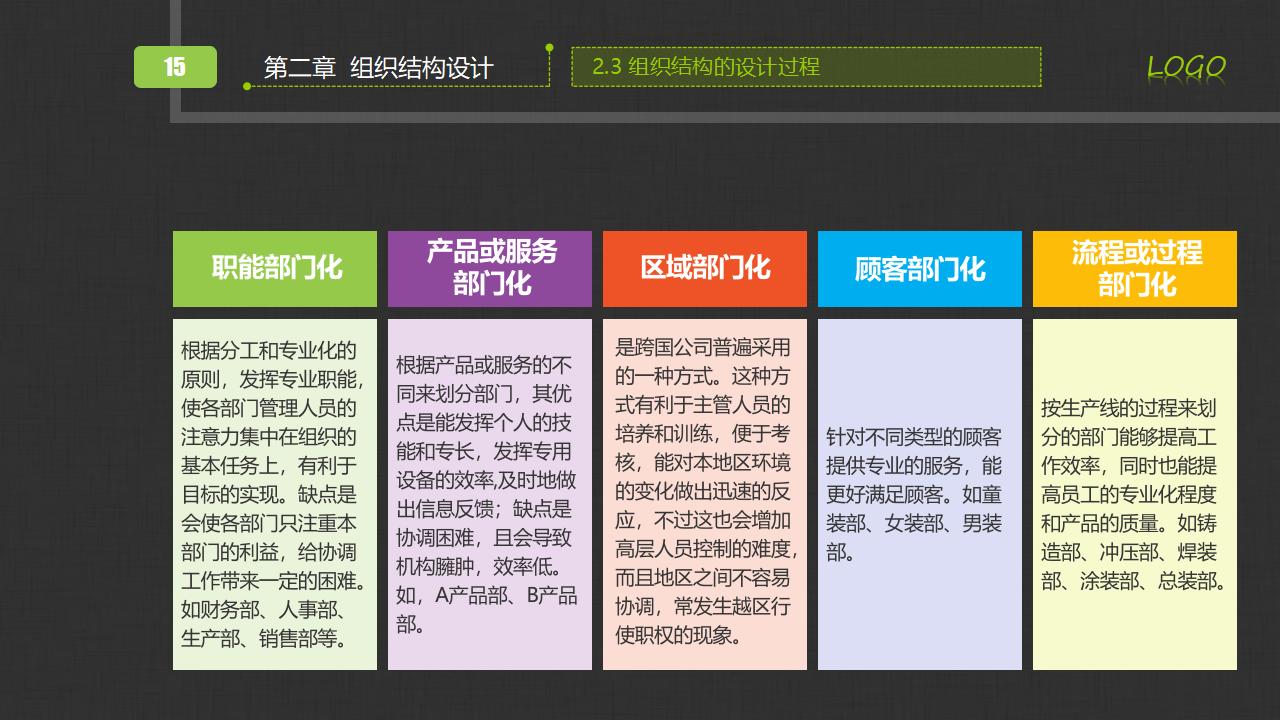Select the green 职能部门化 header box
Screen dimensions: 1280x720
[x=275, y=269]
